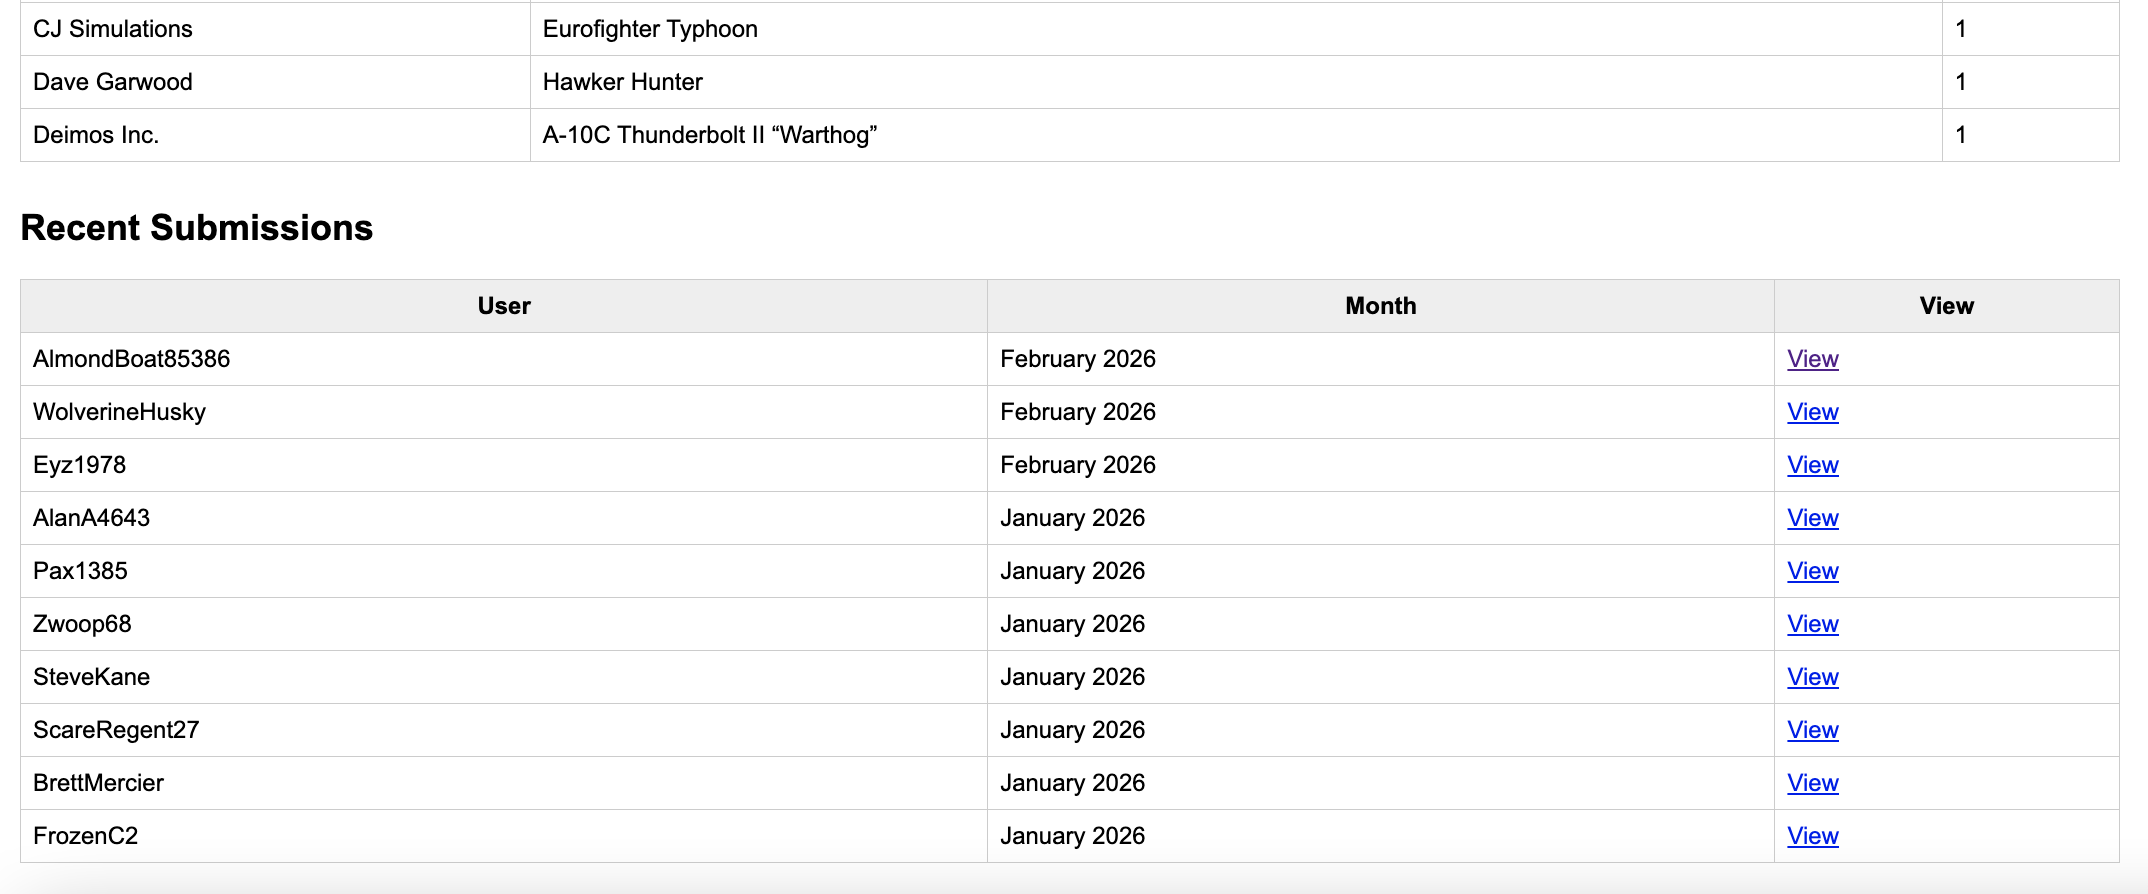Open Zwoop68's submission via View link

1812,624
